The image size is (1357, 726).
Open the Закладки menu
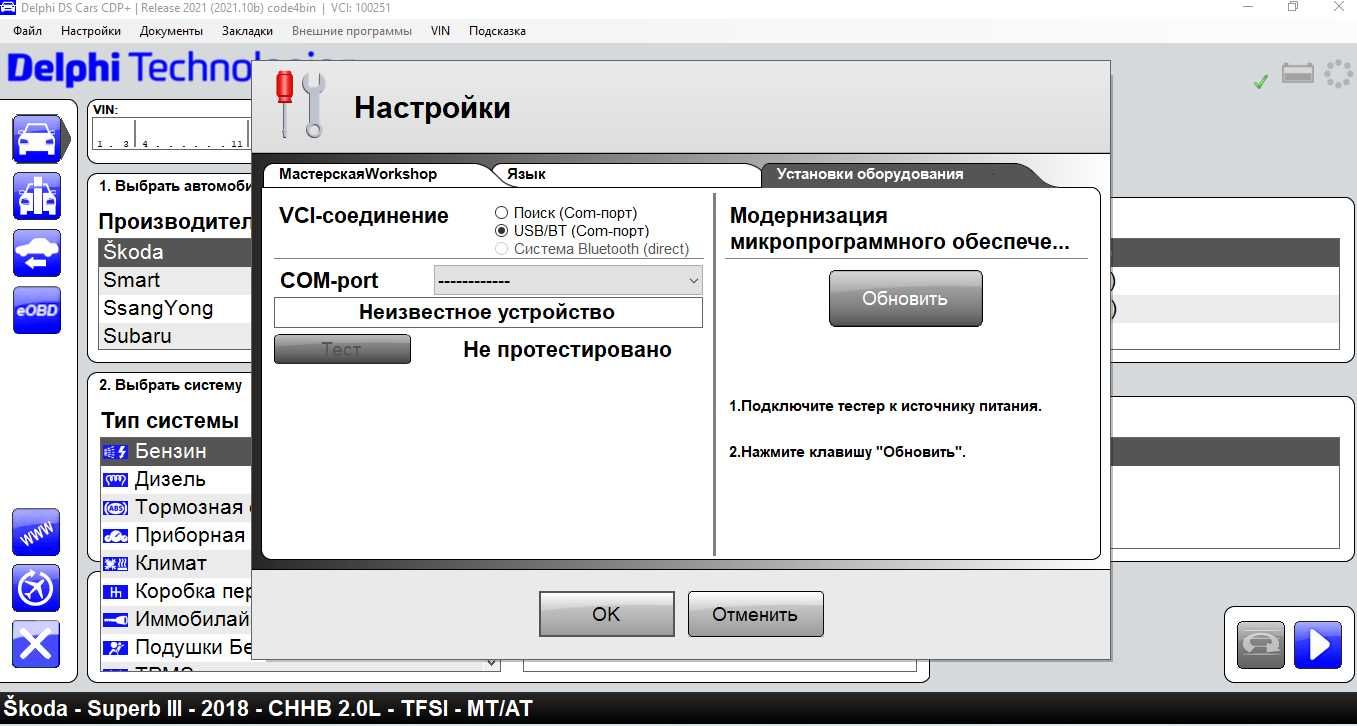[x=247, y=31]
